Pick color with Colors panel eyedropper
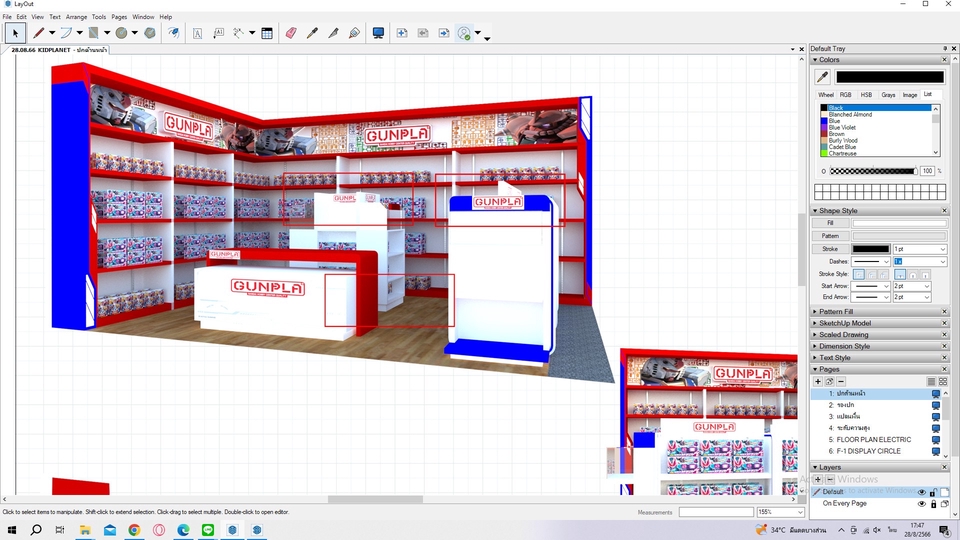This screenshot has height=540, width=960. pyautogui.click(x=822, y=77)
